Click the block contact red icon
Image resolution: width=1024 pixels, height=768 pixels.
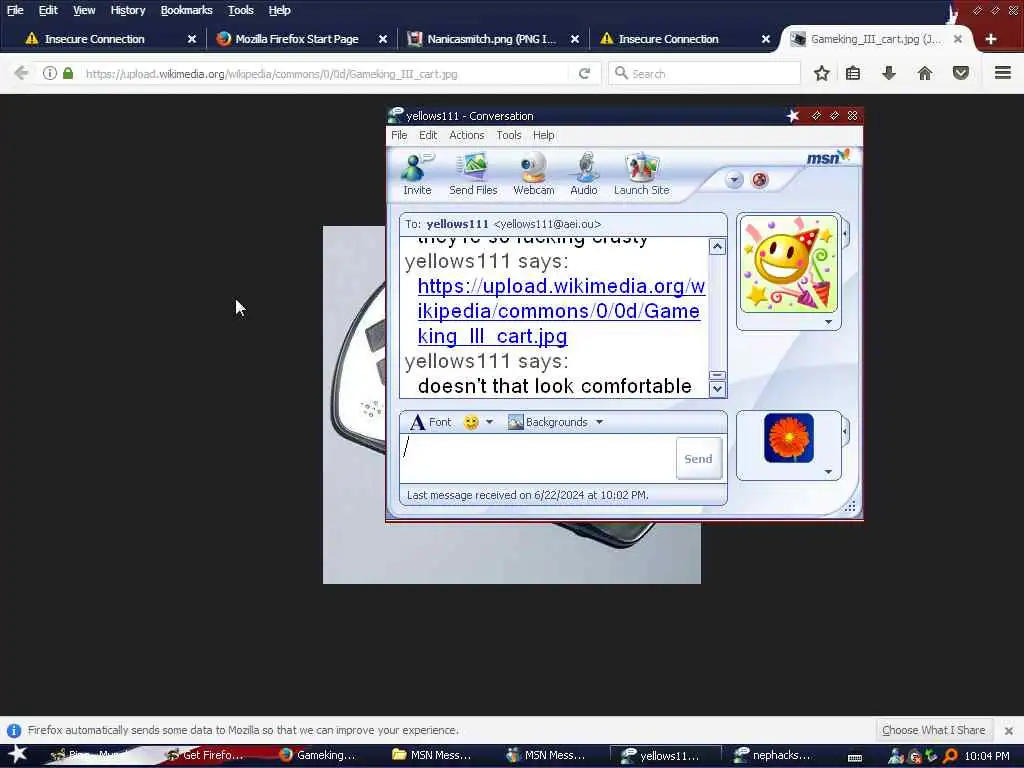tap(760, 180)
